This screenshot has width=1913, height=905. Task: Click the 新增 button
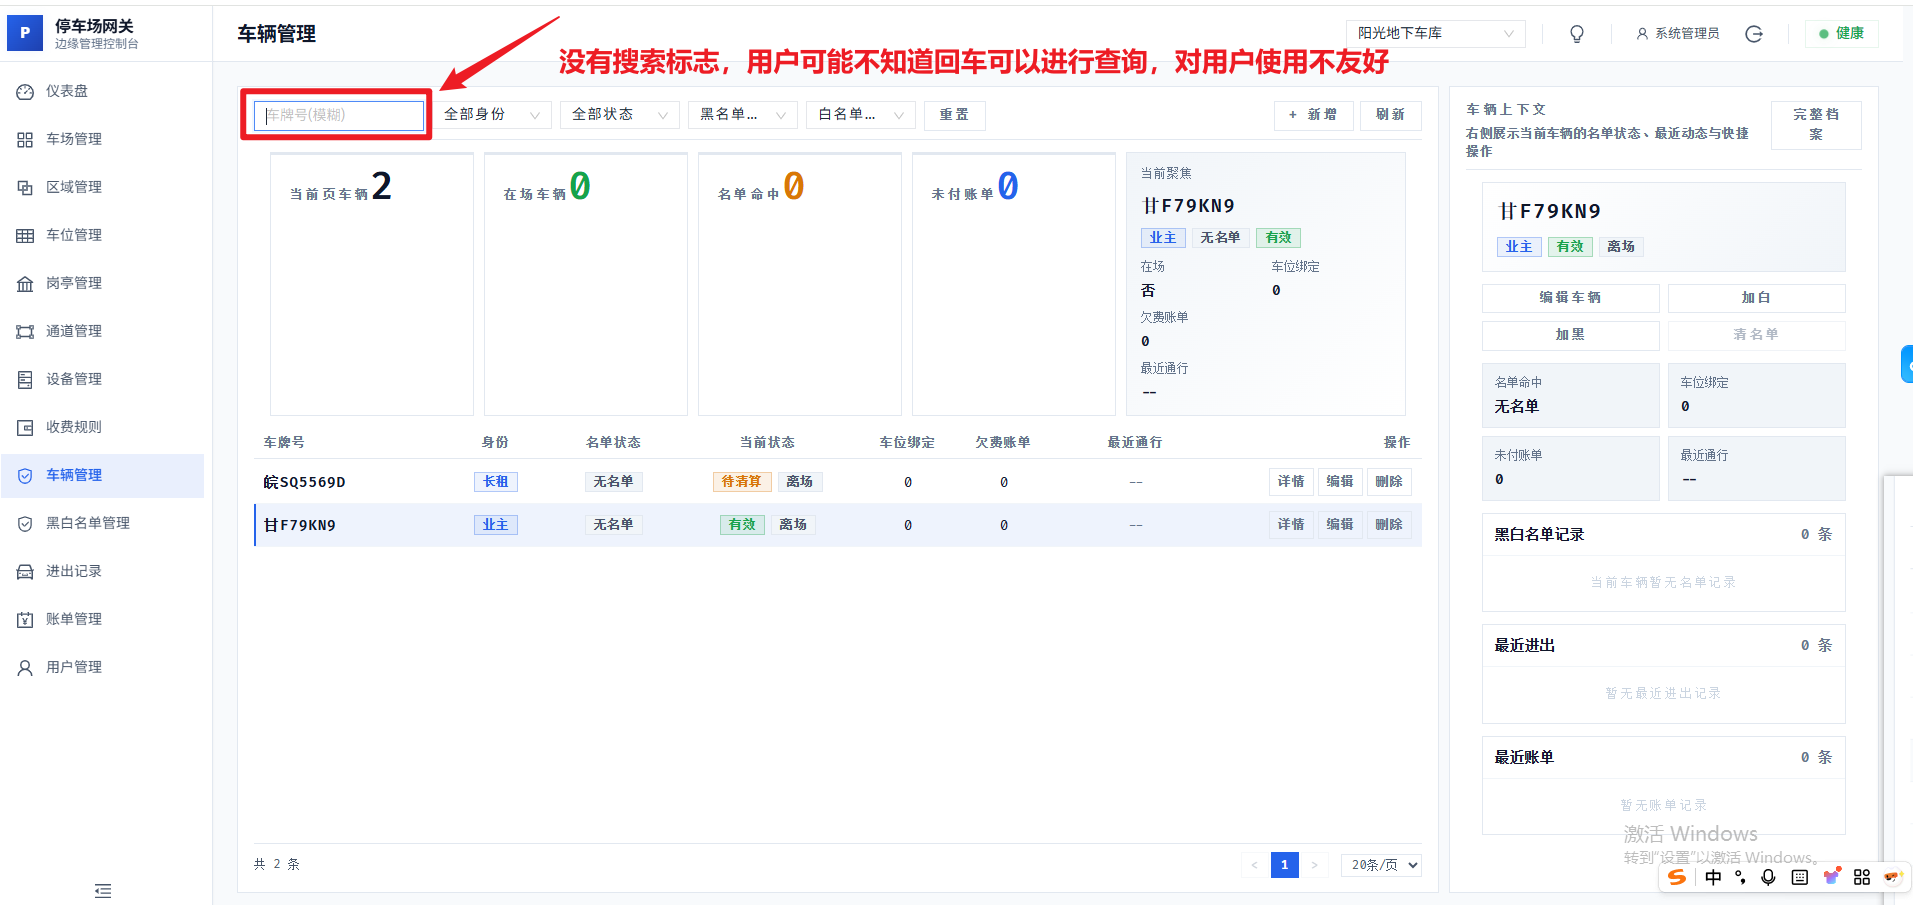(x=1313, y=115)
